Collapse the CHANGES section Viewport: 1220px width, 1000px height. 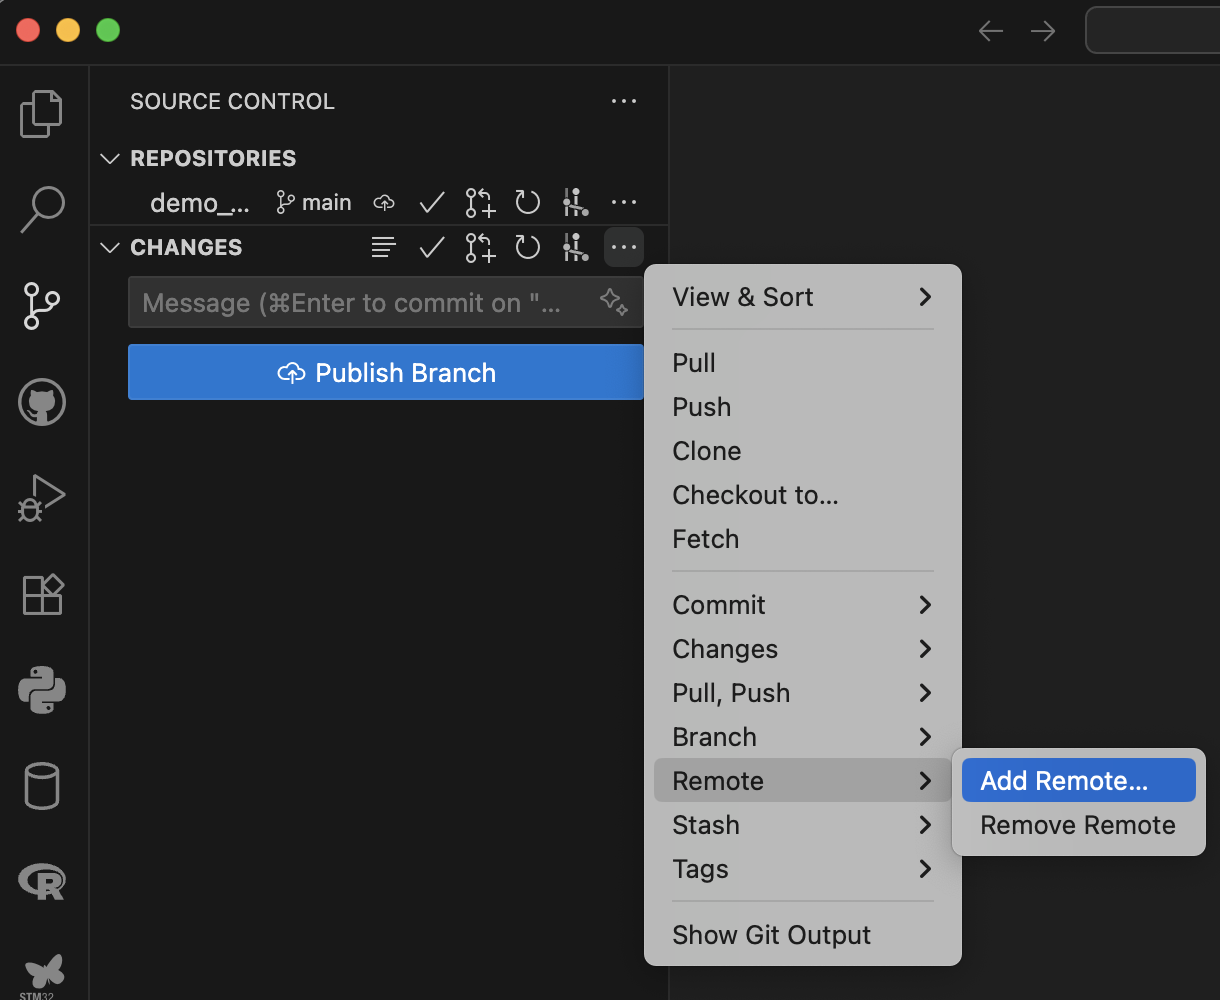109,247
